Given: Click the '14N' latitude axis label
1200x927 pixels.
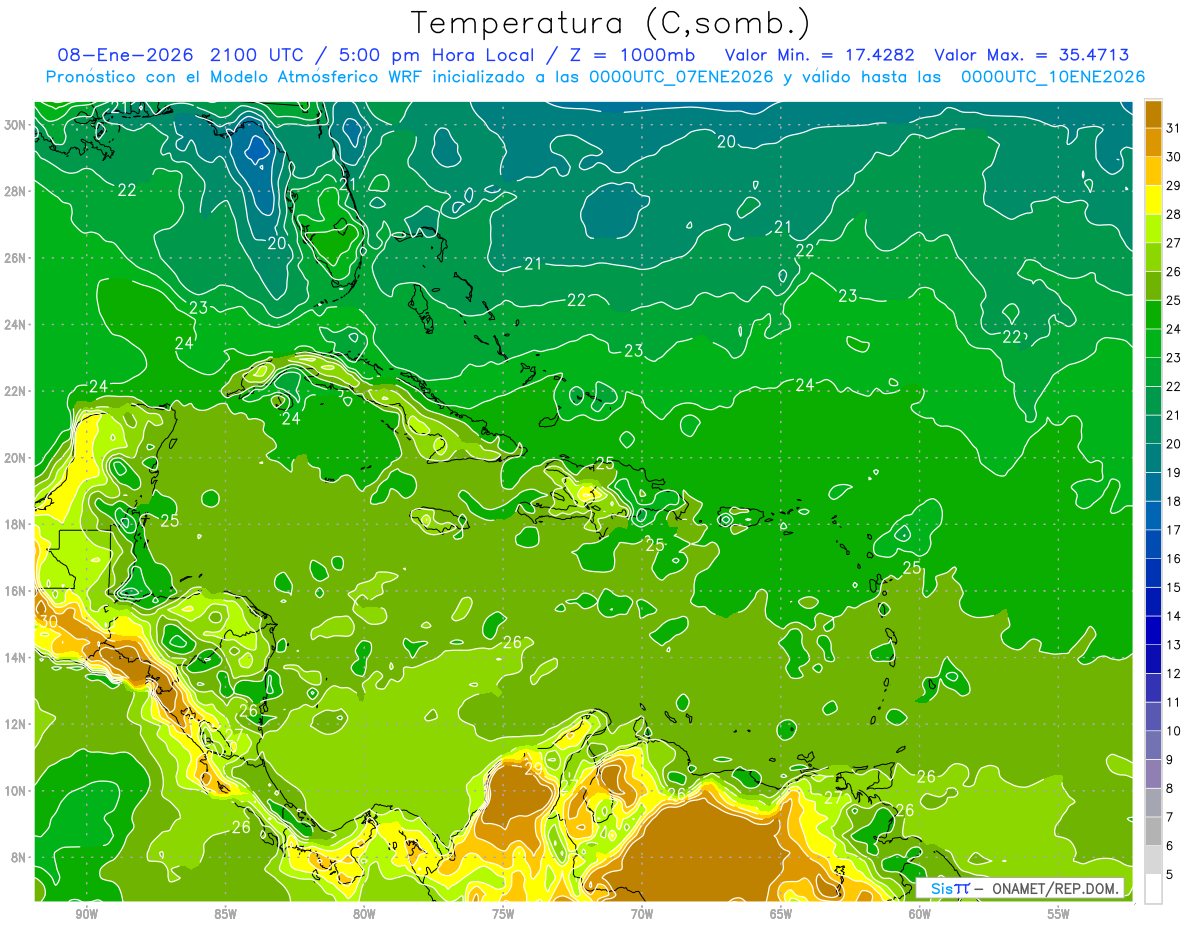Looking at the screenshot, I should coord(15,657).
